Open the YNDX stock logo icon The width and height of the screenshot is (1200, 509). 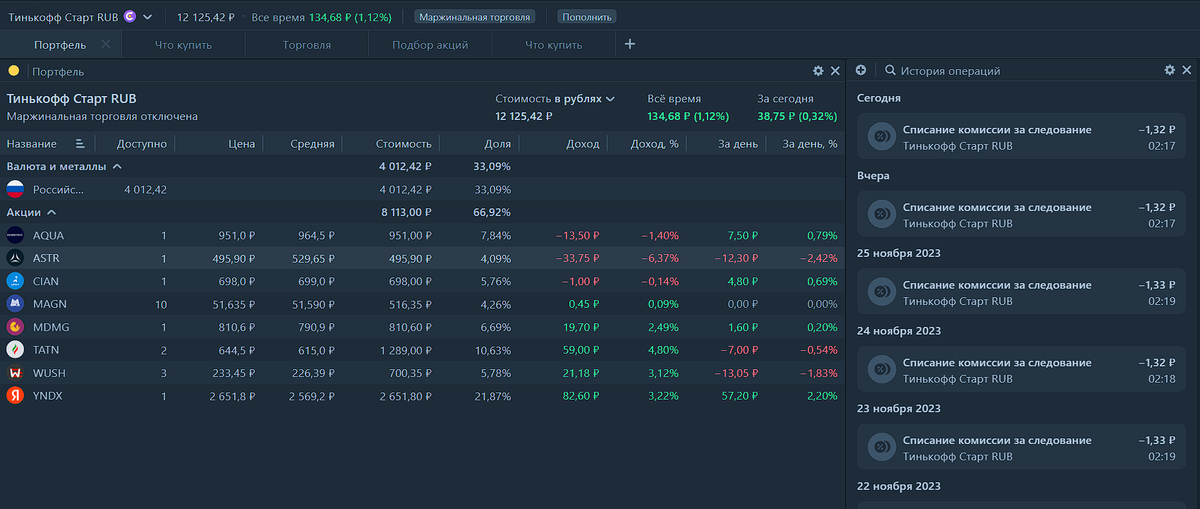click(x=15, y=396)
